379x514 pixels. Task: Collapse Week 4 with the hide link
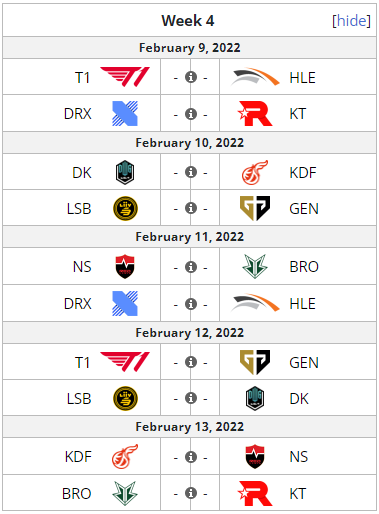(x=351, y=21)
